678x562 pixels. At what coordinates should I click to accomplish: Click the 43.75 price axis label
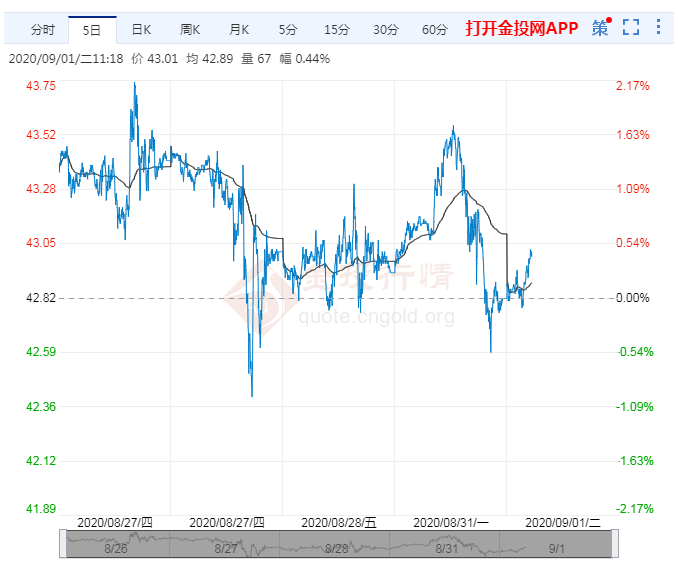pos(41,86)
